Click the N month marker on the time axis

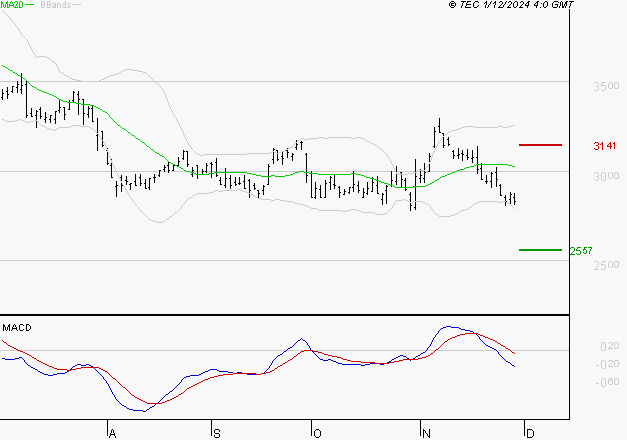[x=426, y=432]
